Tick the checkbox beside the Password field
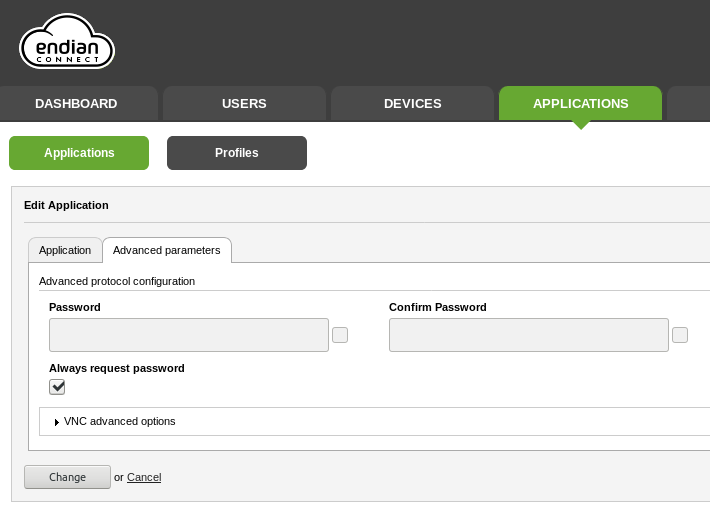 click(340, 335)
